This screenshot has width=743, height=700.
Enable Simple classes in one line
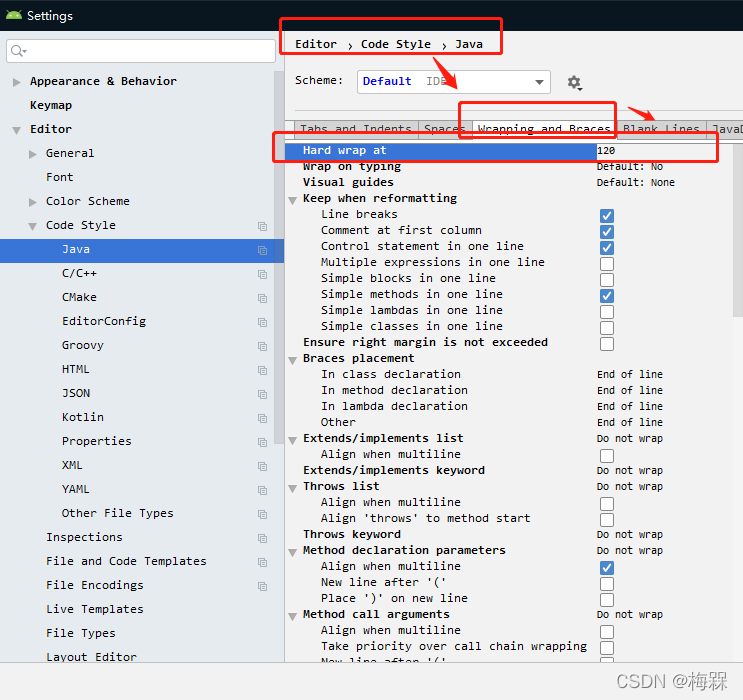coord(607,328)
